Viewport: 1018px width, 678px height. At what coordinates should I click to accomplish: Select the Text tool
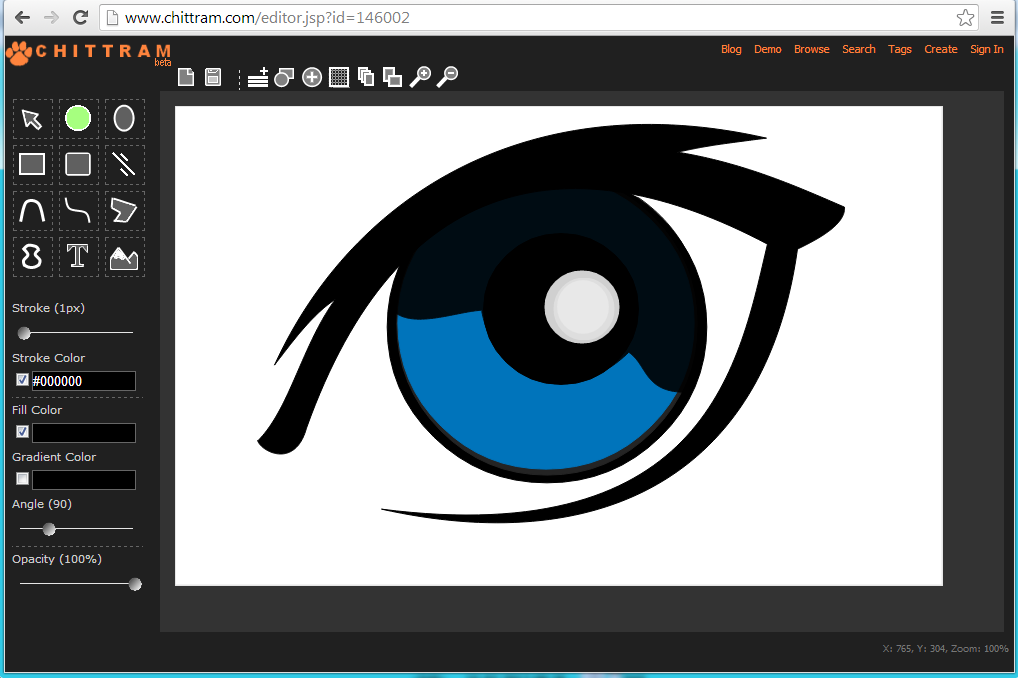[x=78, y=256]
